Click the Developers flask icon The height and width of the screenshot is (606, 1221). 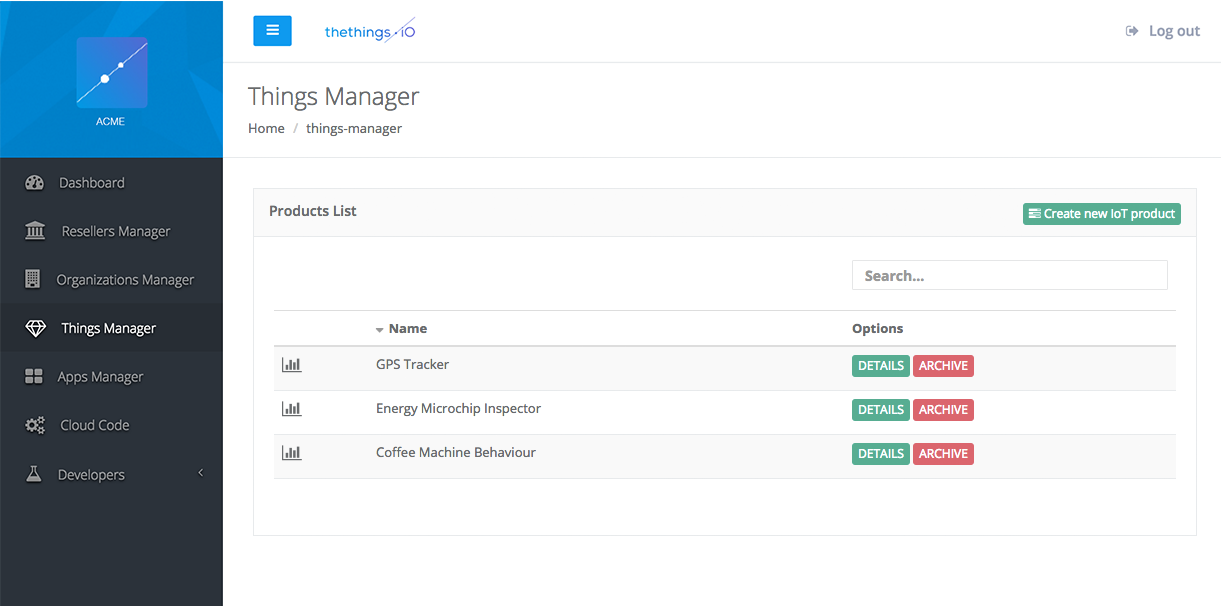pos(34,474)
